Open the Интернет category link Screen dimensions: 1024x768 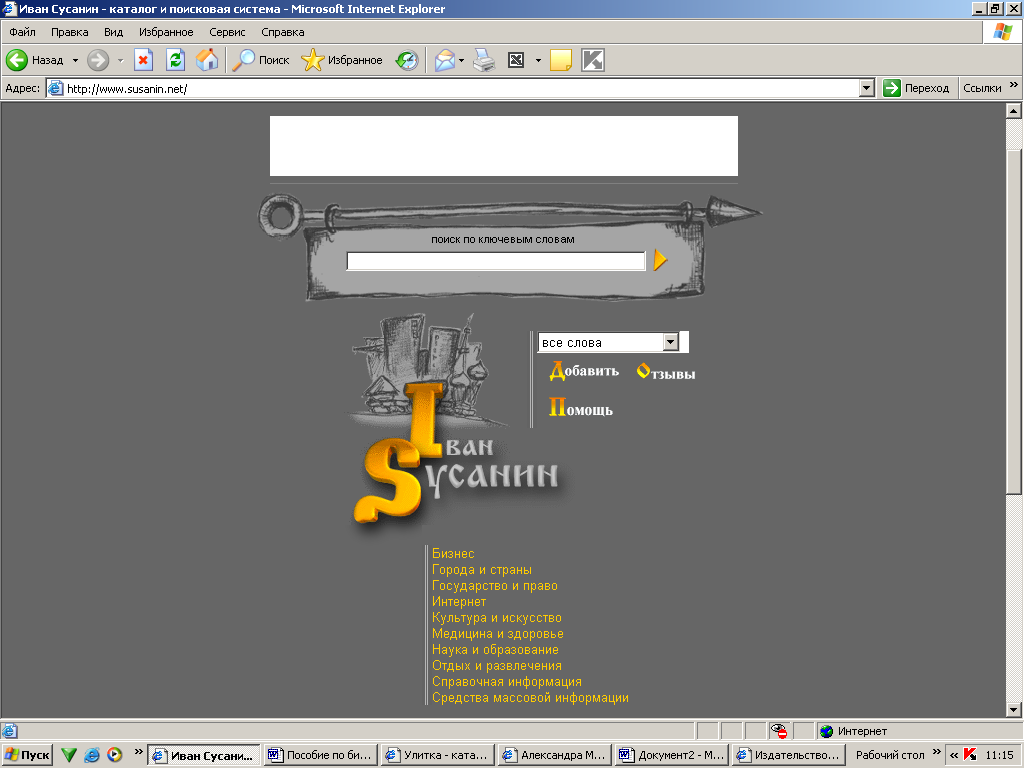click(x=459, y=601)
